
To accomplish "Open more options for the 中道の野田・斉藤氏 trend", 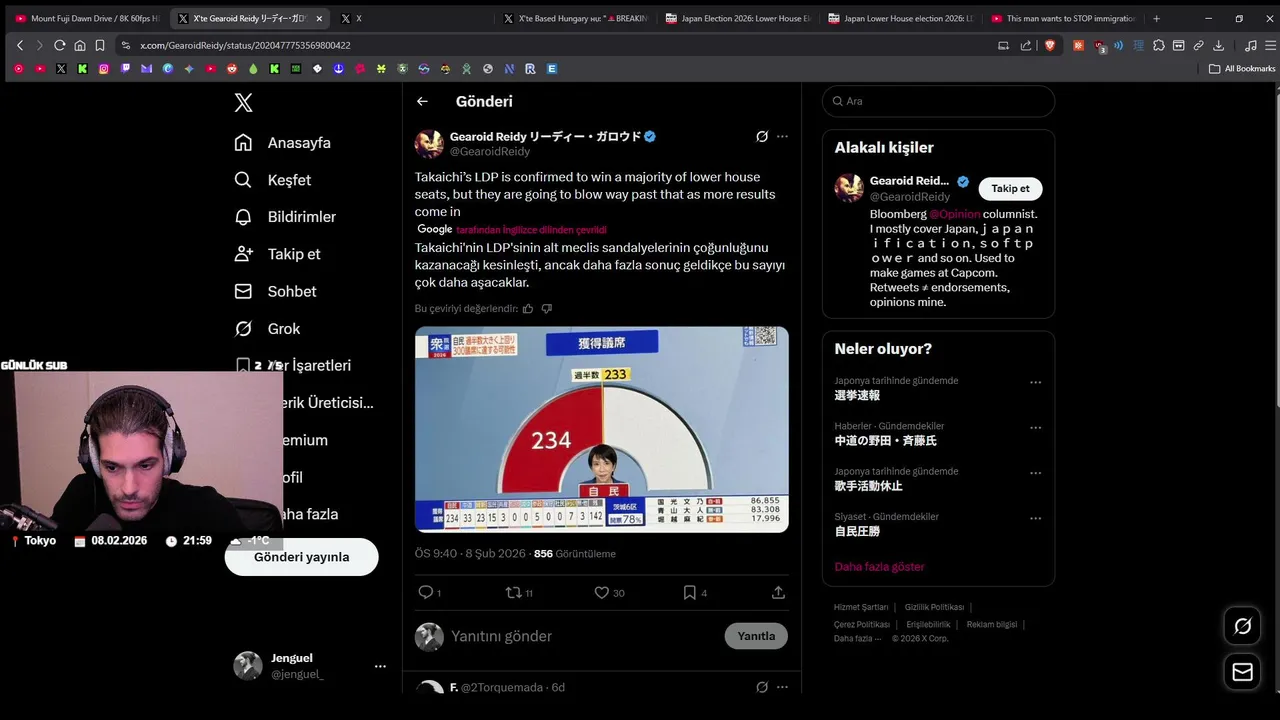I will [x=1035, y=427].
